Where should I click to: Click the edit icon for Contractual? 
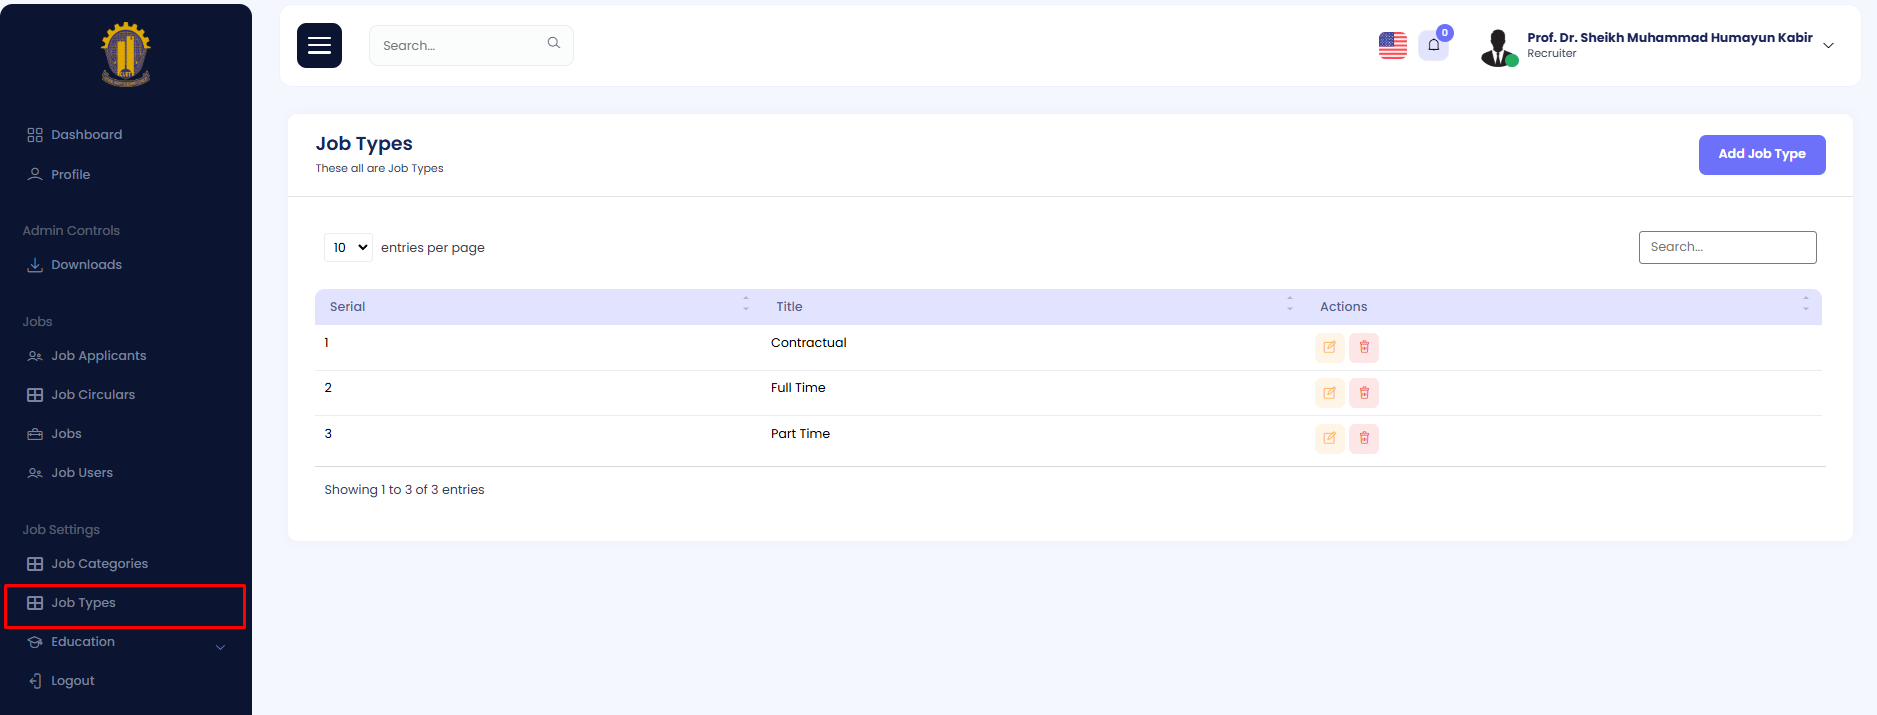(1329, 348)
